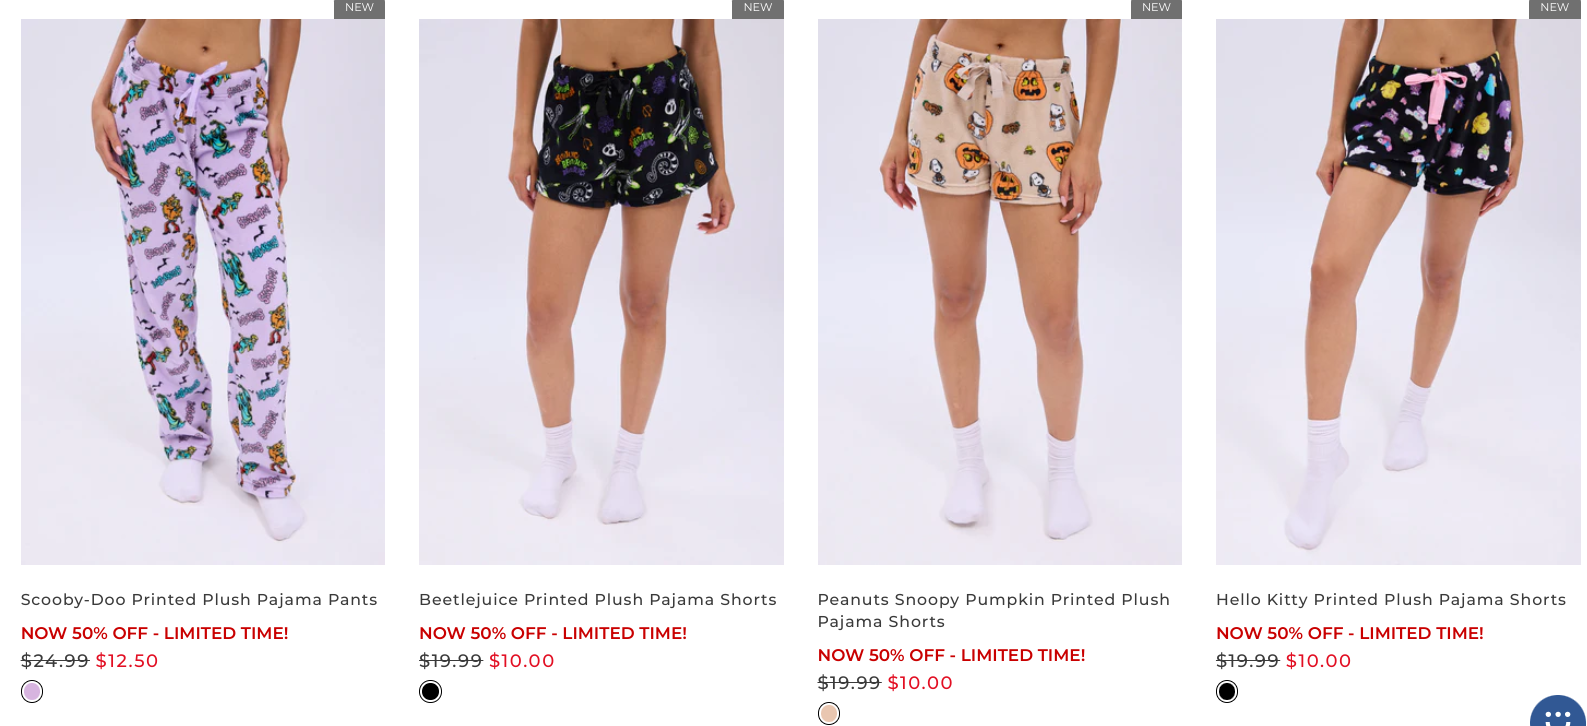View the Scooby-Doo pajama pants product image
1587x726 pixels.
(203, 291)
